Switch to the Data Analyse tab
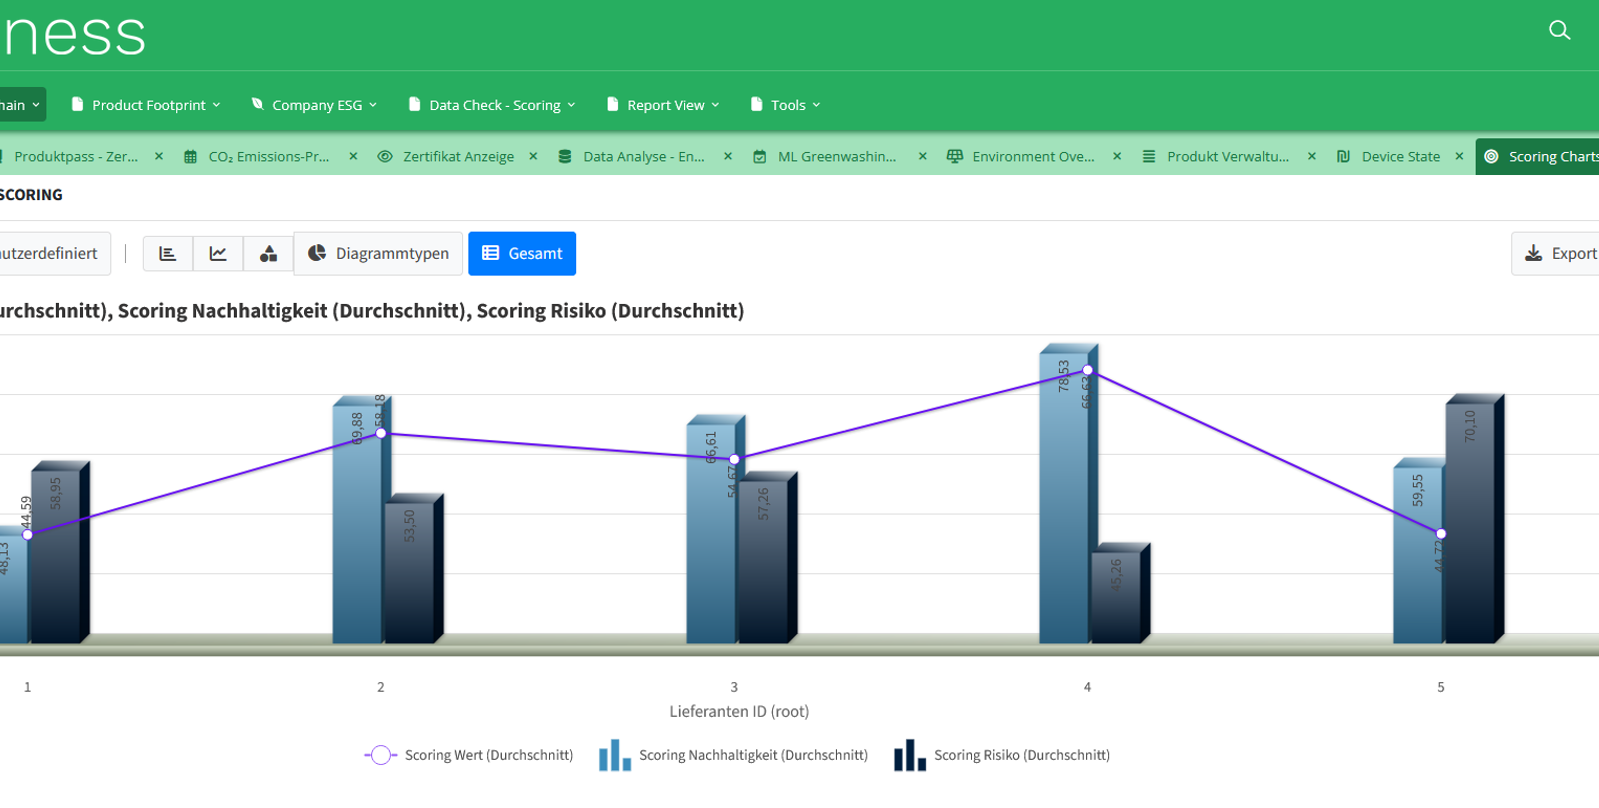Image resolution: width=1599 pixels, height=808 pixels. 643,157
